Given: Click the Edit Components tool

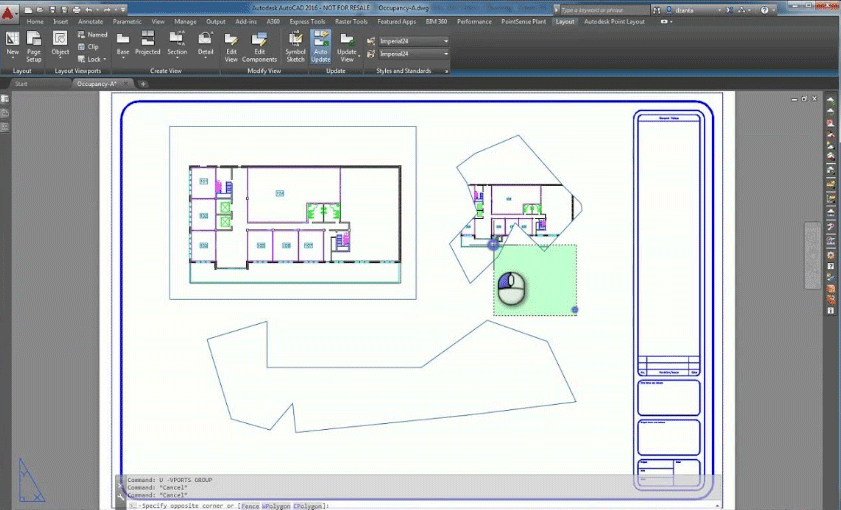Looking at the screenshot, I should [x=259, y=47].
